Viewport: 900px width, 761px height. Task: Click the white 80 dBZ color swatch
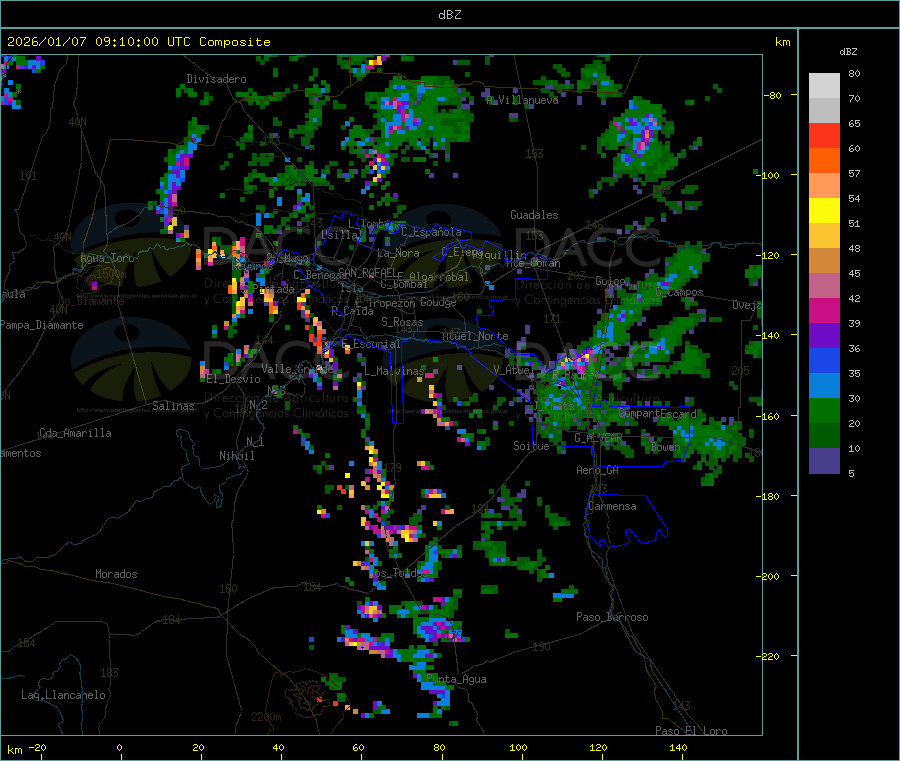point(824,86)
